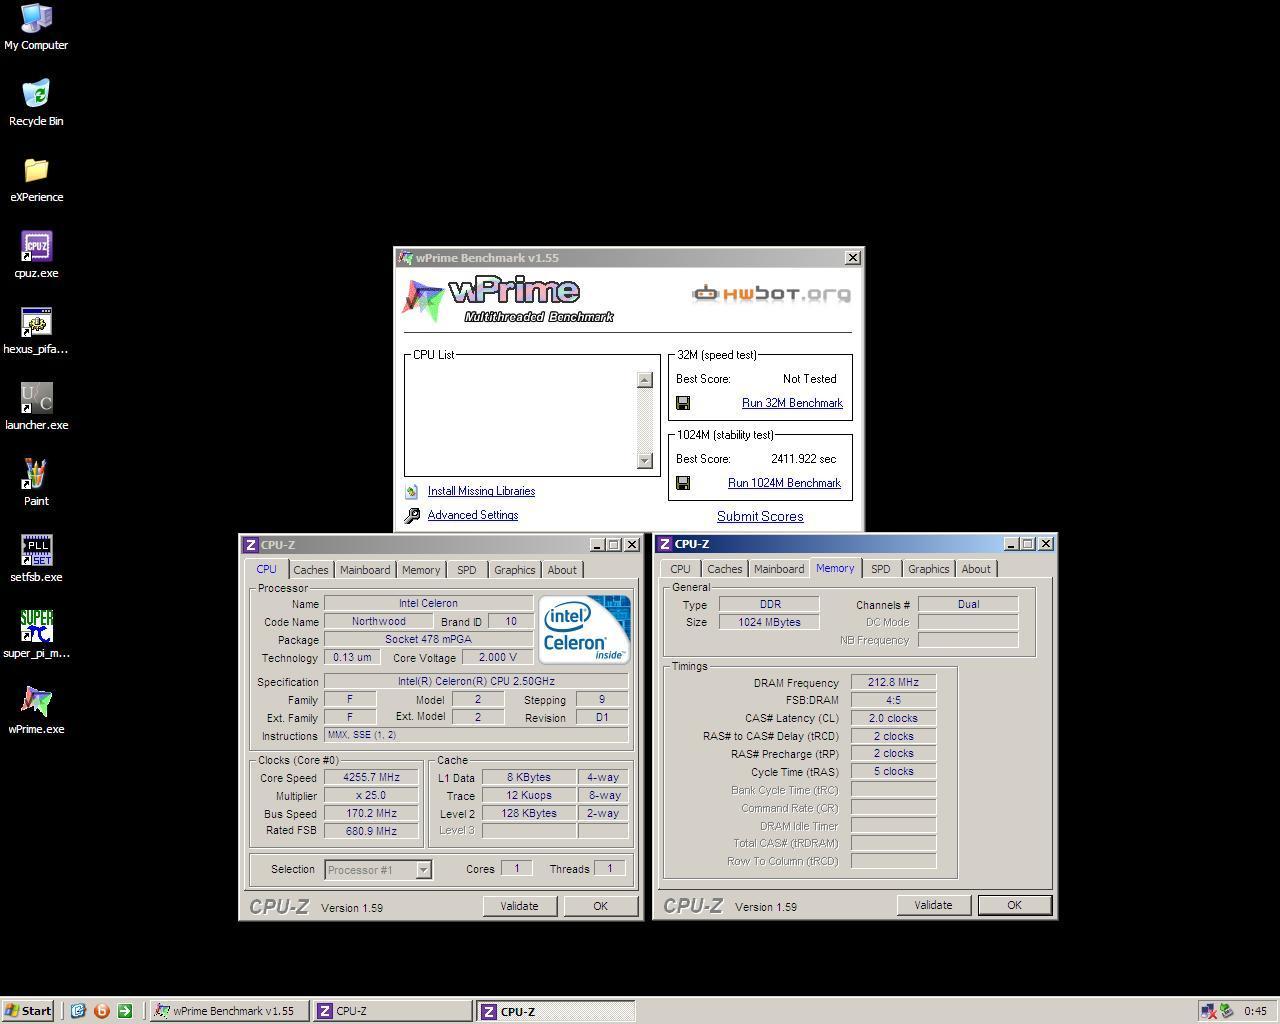Click the Specification Intel Celeron 2.50GHz field

(x=476, y=682)
